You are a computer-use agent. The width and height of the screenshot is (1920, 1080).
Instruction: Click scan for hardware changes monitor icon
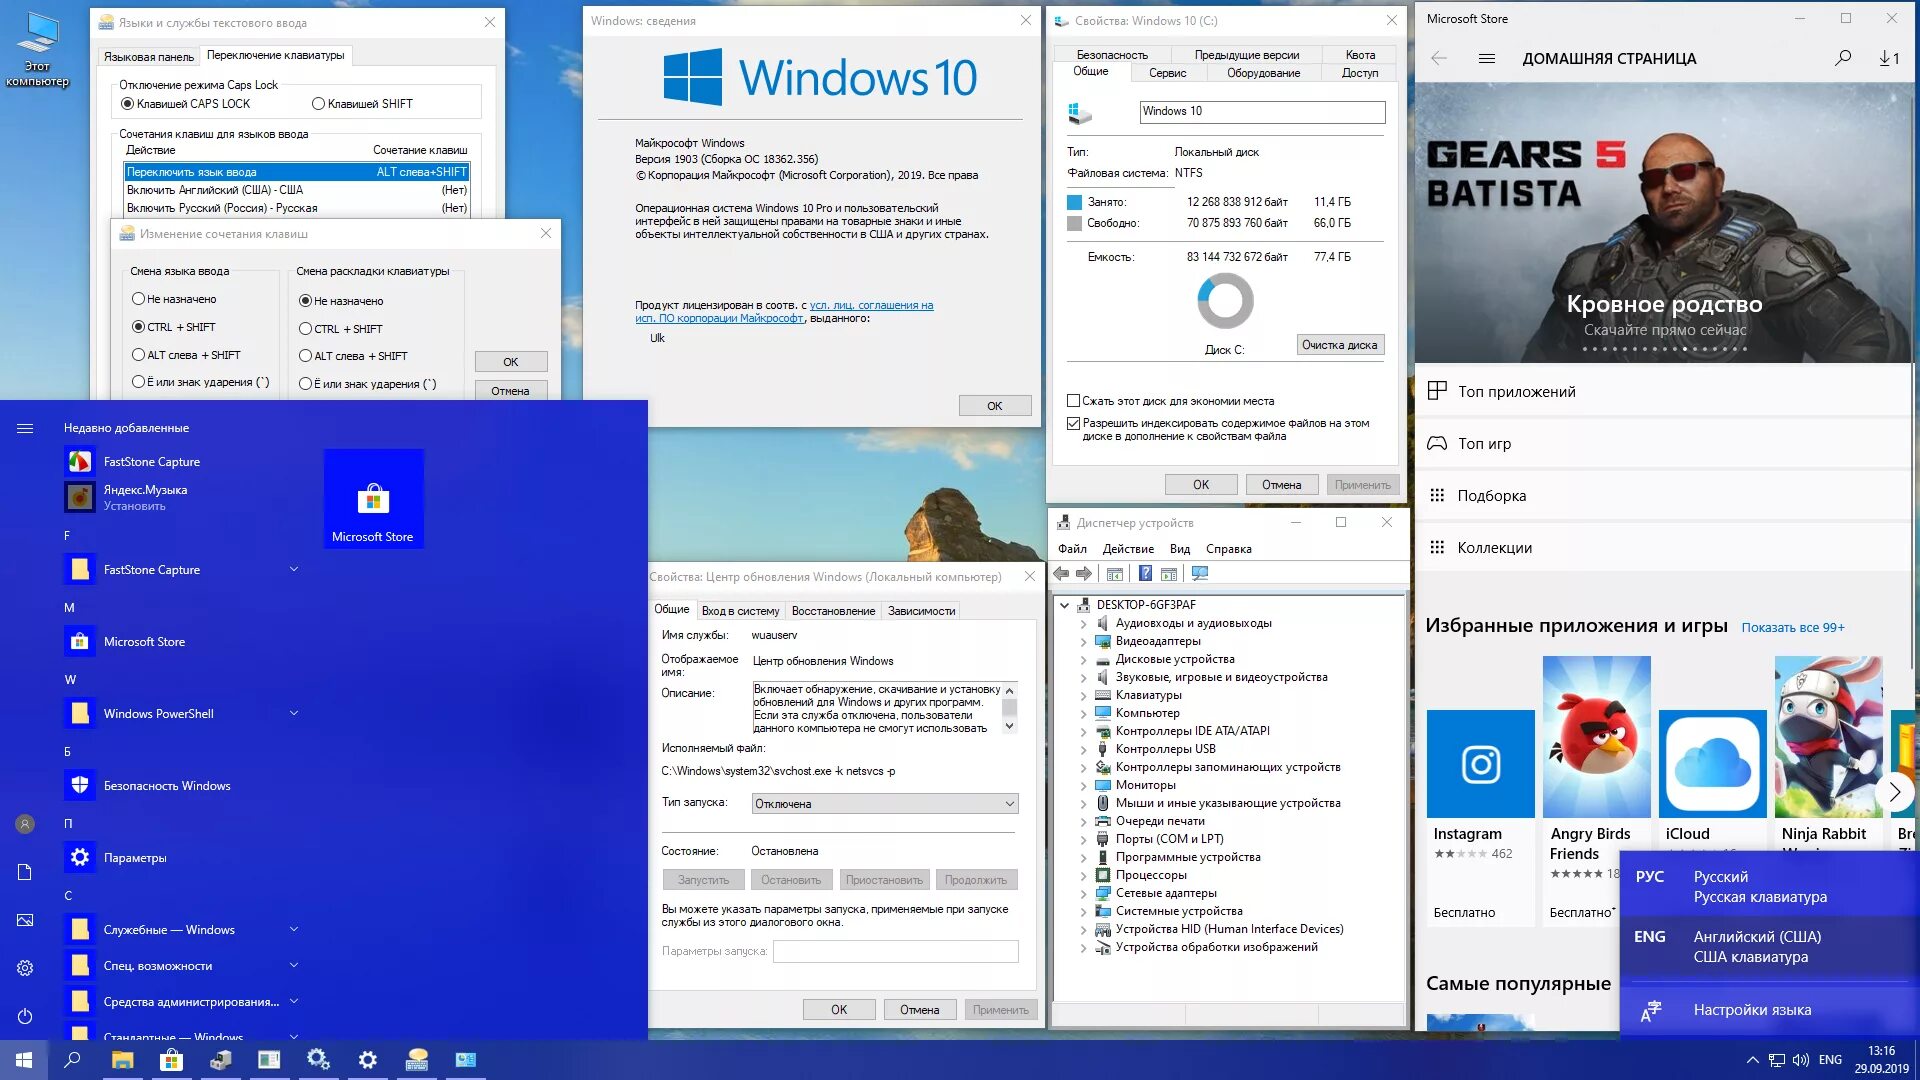[1200, 574]
